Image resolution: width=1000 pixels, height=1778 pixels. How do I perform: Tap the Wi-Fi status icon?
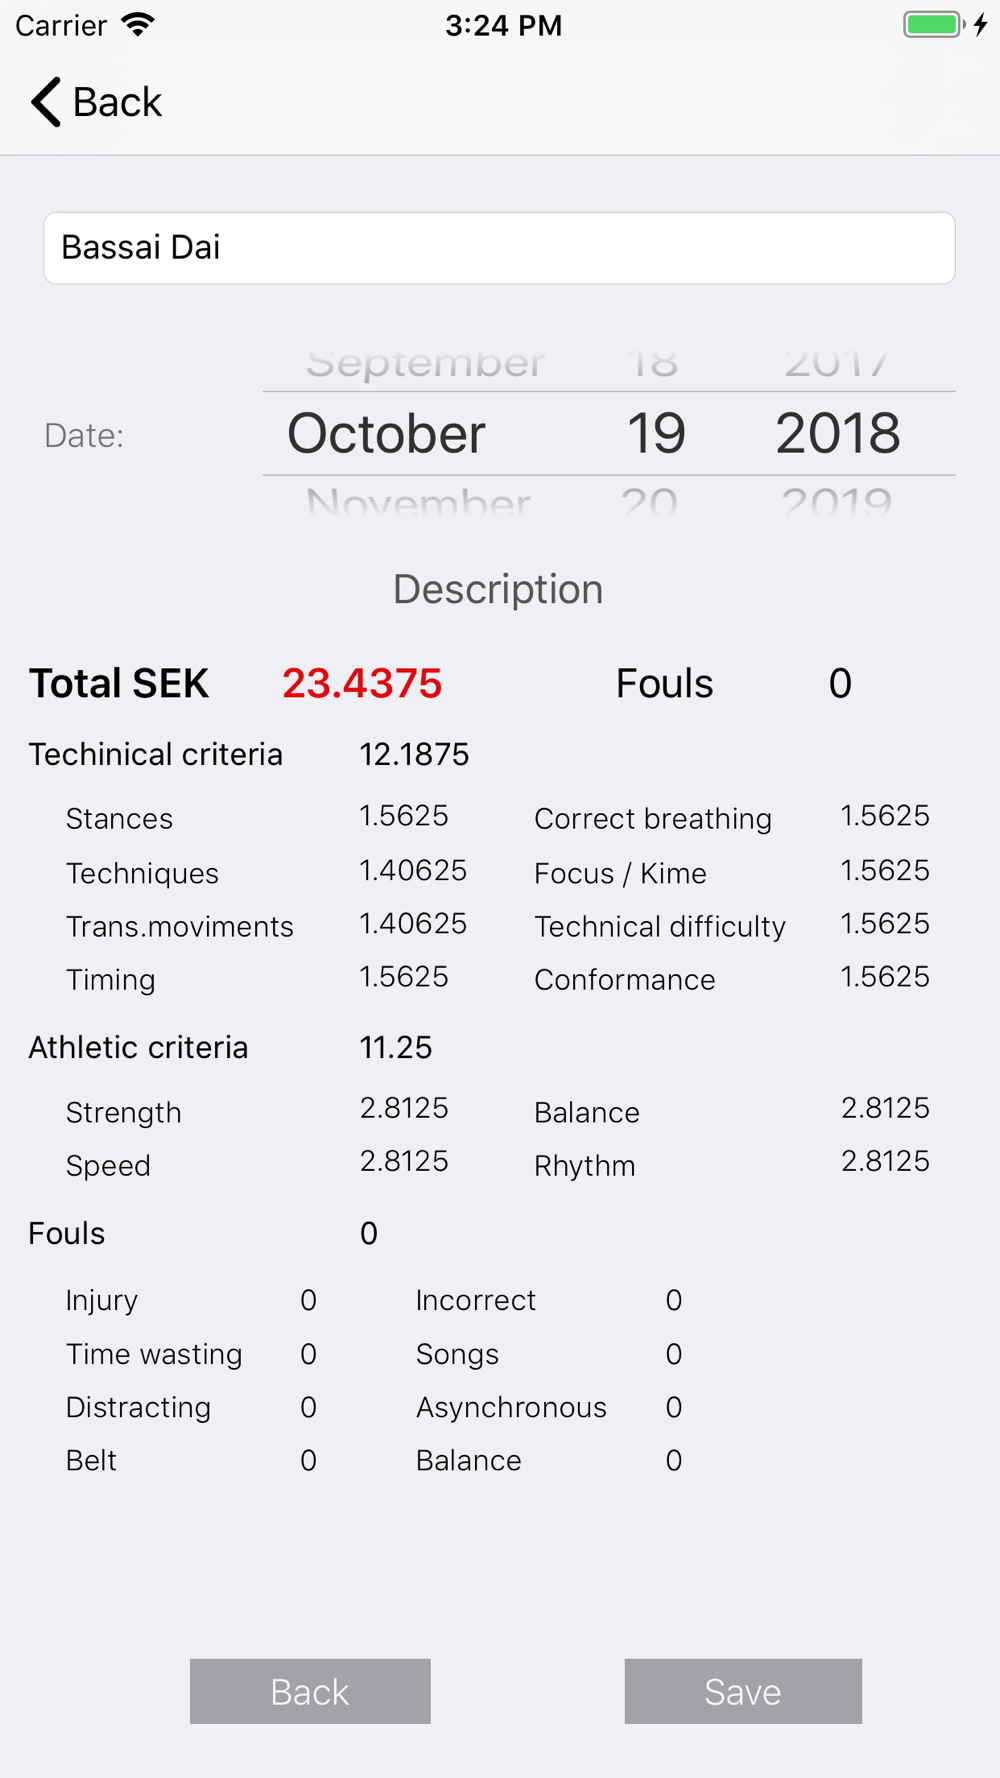pyautogui.click(x=138, y=25)
